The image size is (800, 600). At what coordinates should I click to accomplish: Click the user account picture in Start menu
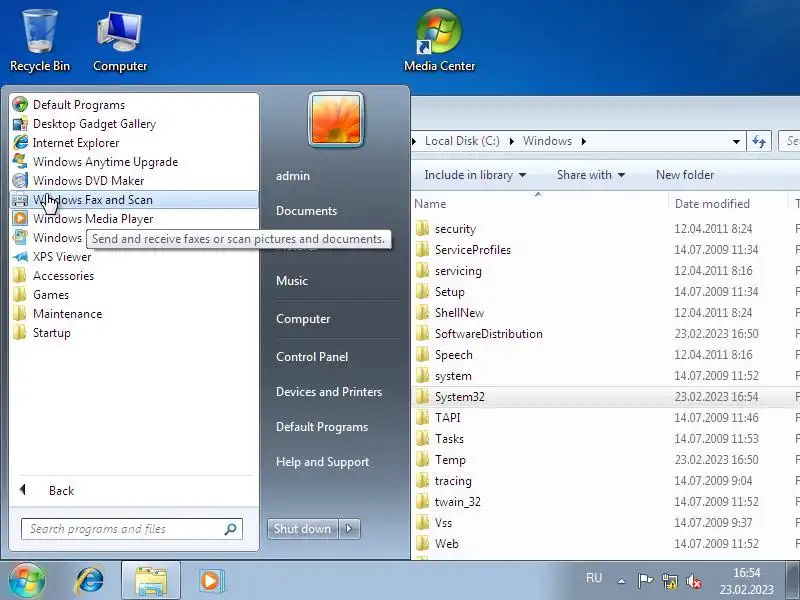[x=336, y=119]
